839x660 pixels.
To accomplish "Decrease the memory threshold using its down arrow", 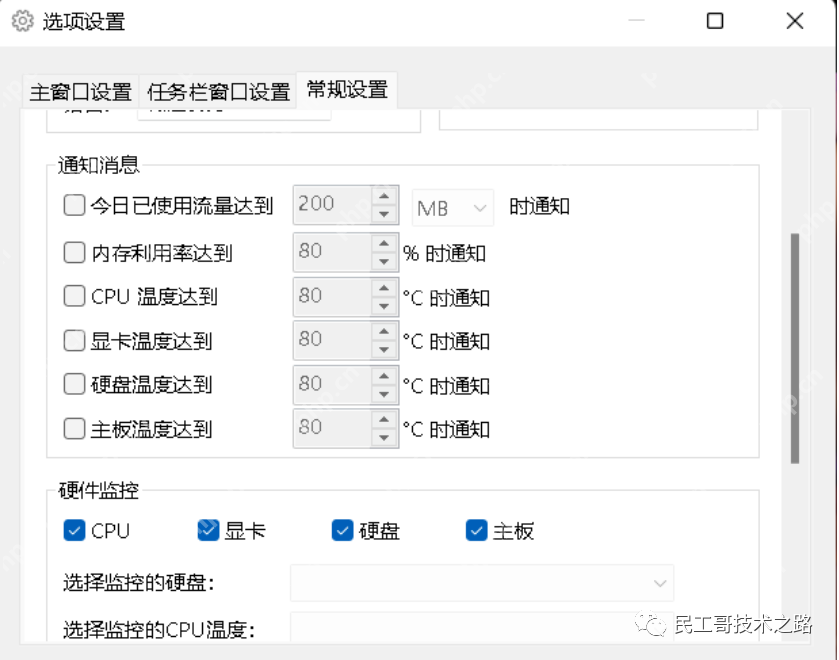I will pos(386,260).
